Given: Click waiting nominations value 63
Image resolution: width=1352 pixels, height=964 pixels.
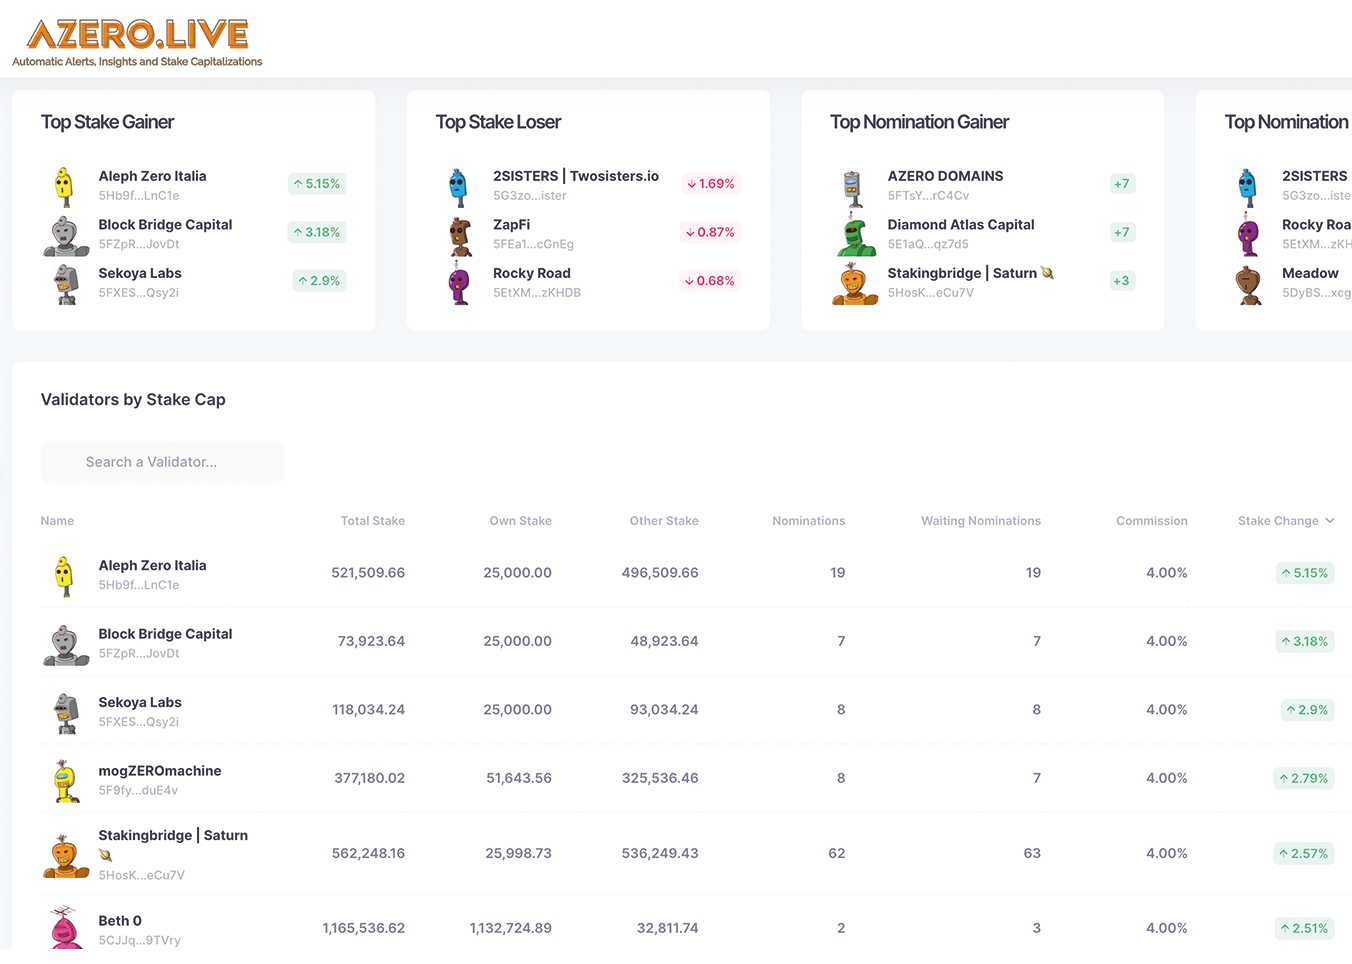Looking at the screenshot, I should click(1032, 854).
